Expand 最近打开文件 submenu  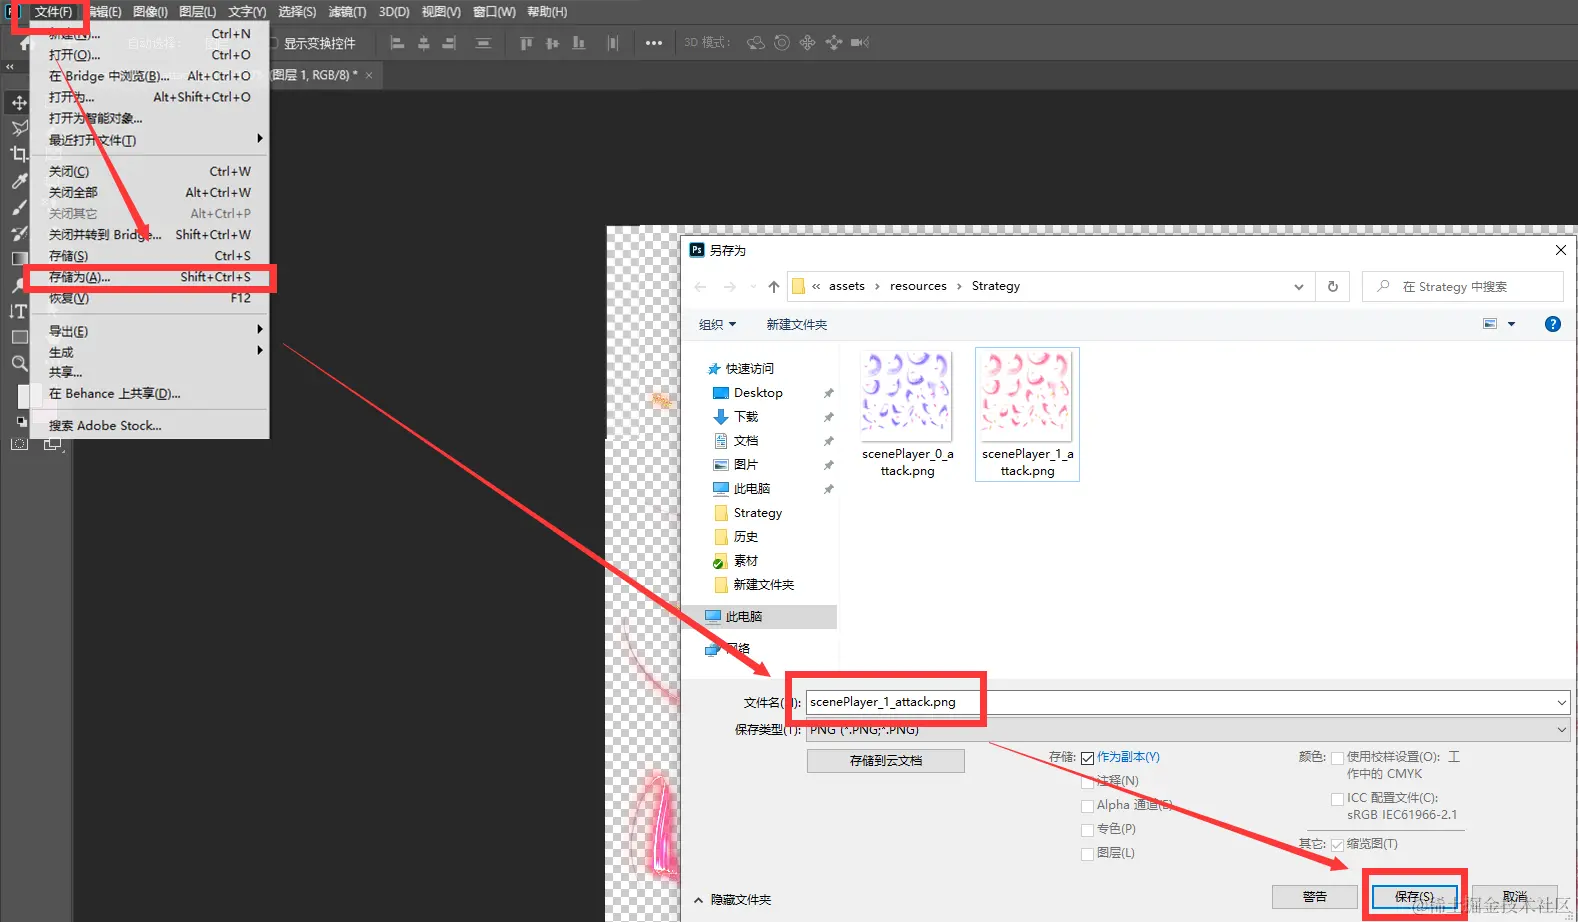click(x=150, y=140)
